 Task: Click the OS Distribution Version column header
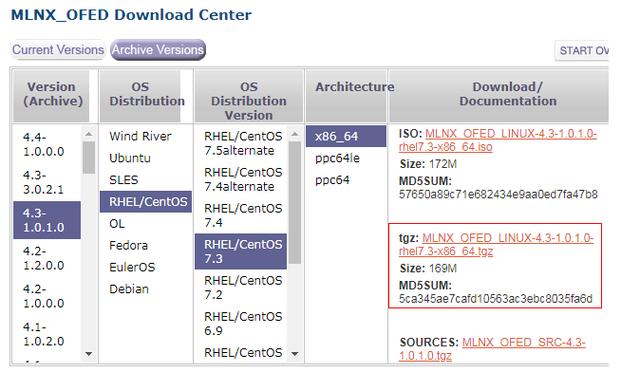click(249, 95)
